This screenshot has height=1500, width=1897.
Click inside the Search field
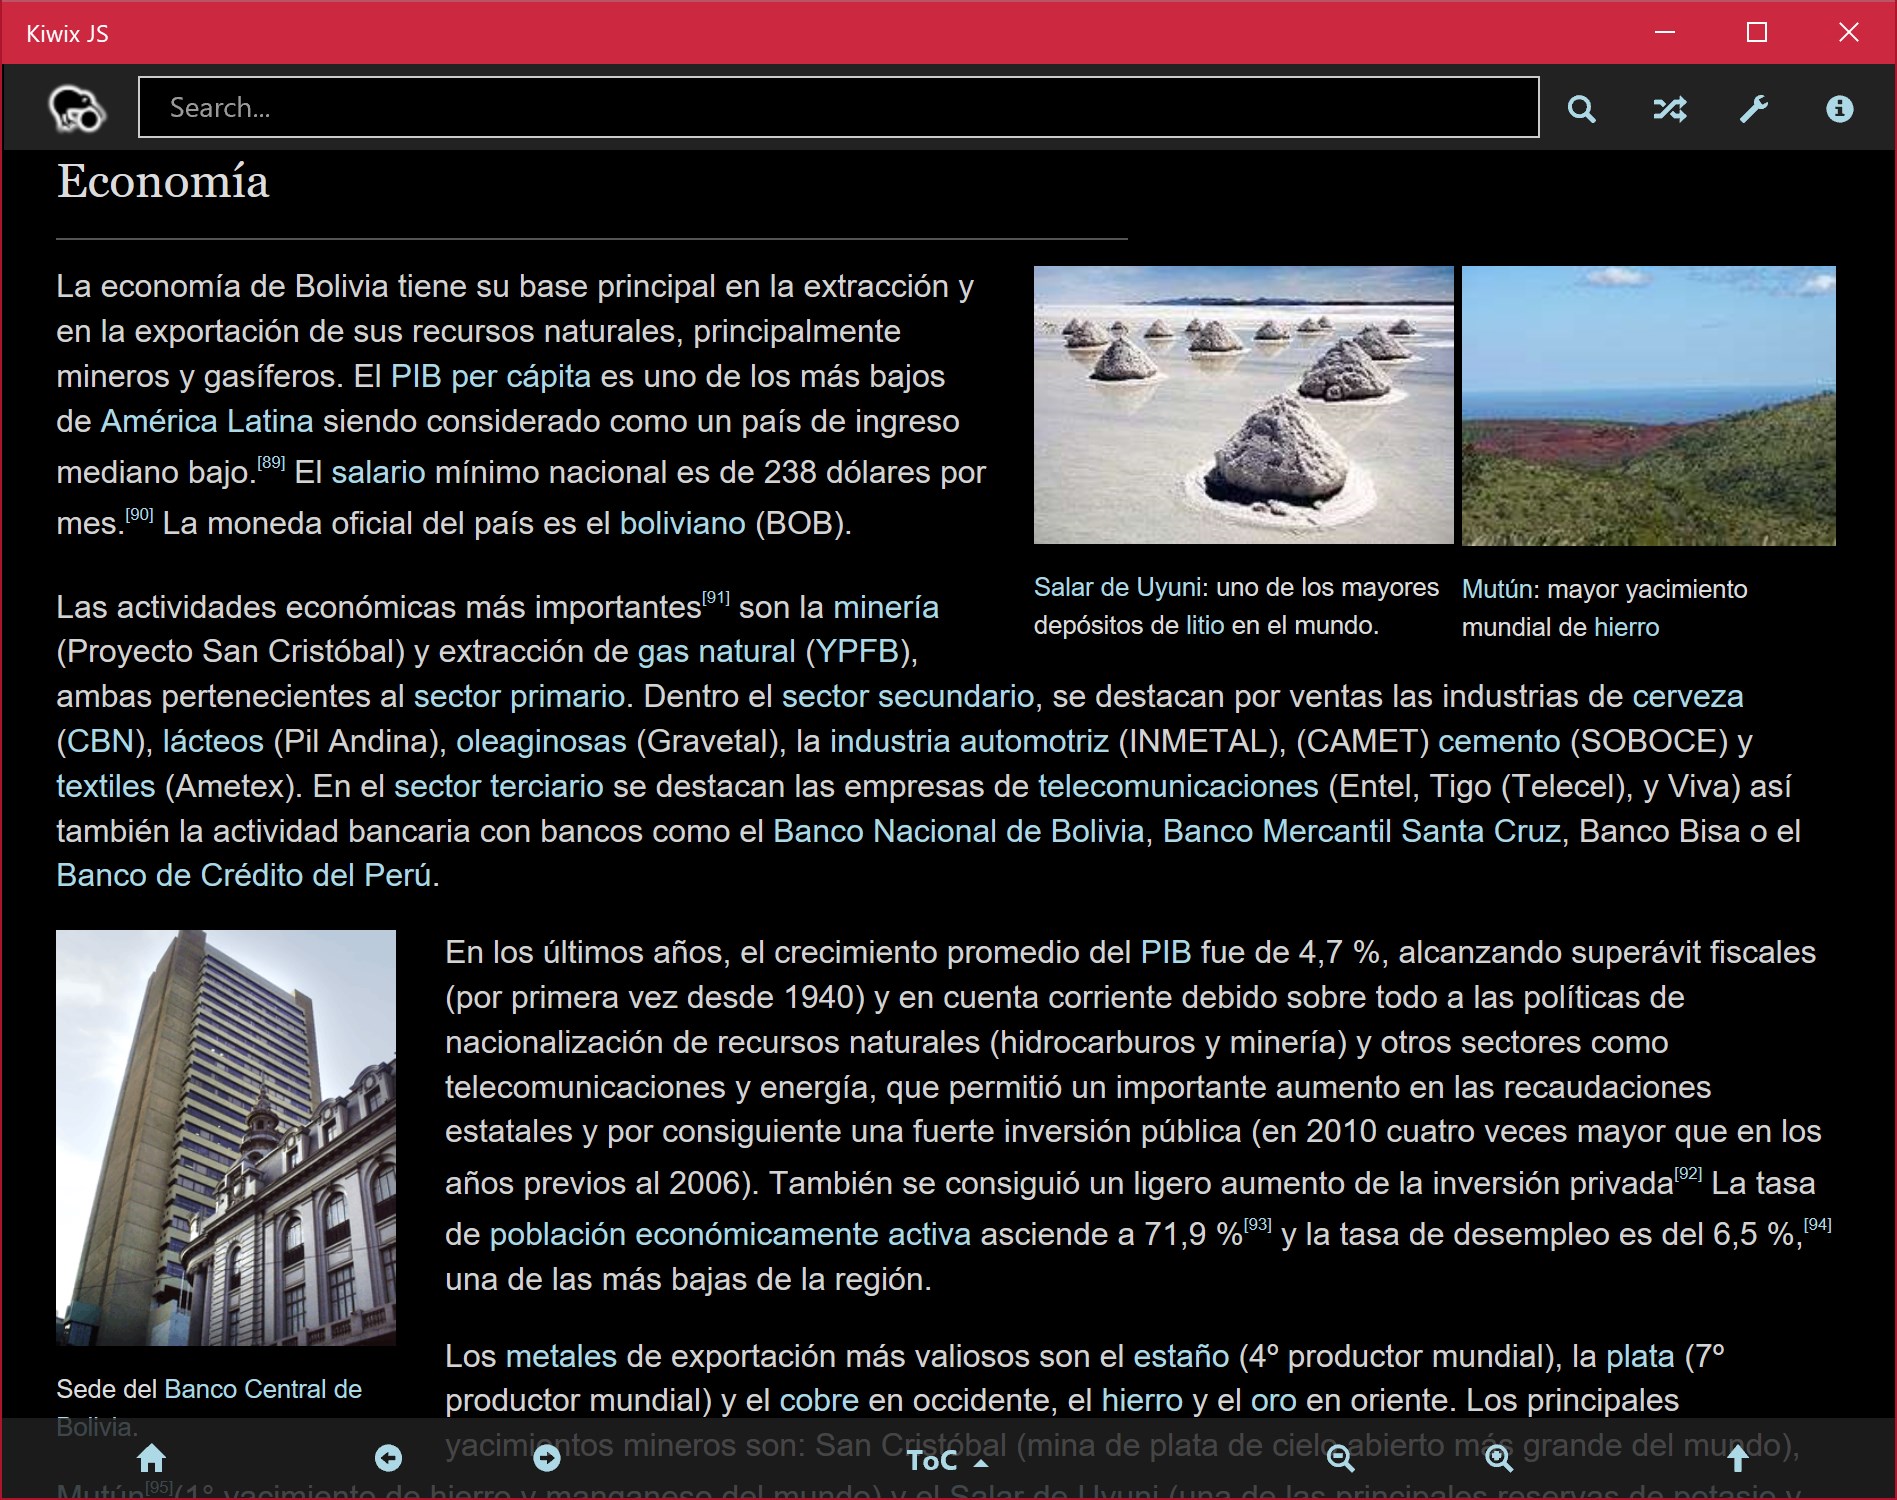click(838, 107)
